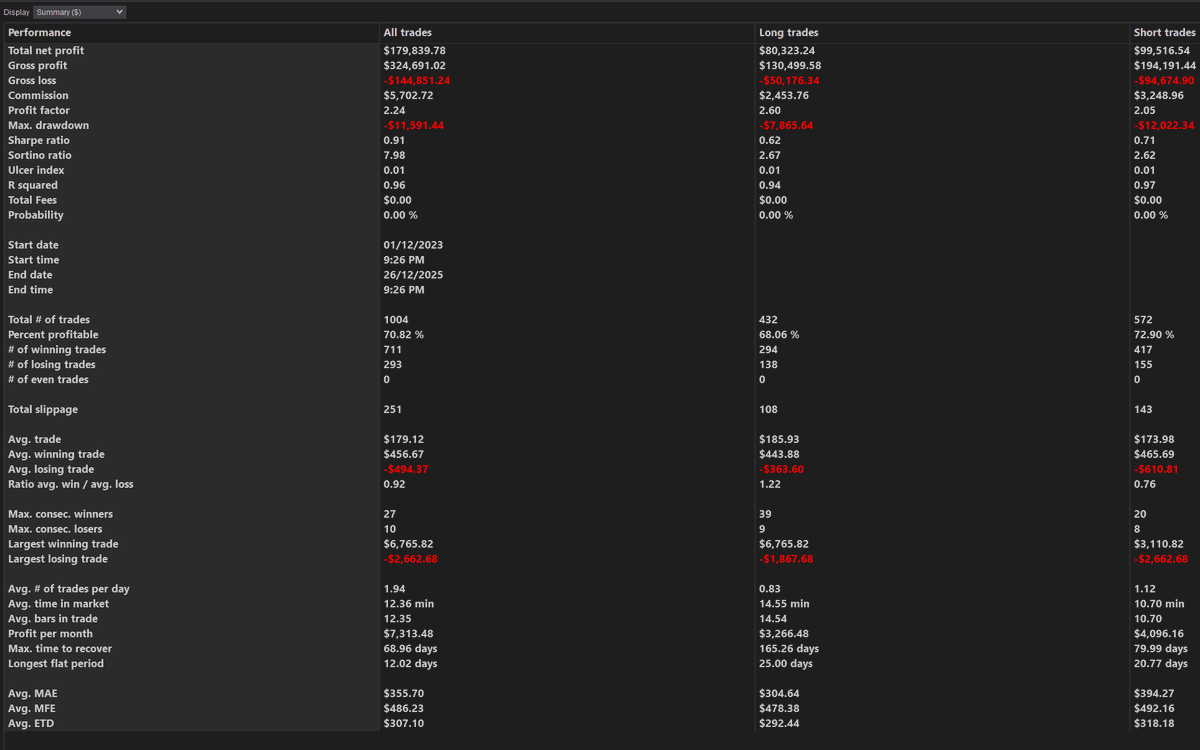This screenshot has height=750, width=1200.
Task: Select total trades count 1004
Action: [x=396, y=320]
